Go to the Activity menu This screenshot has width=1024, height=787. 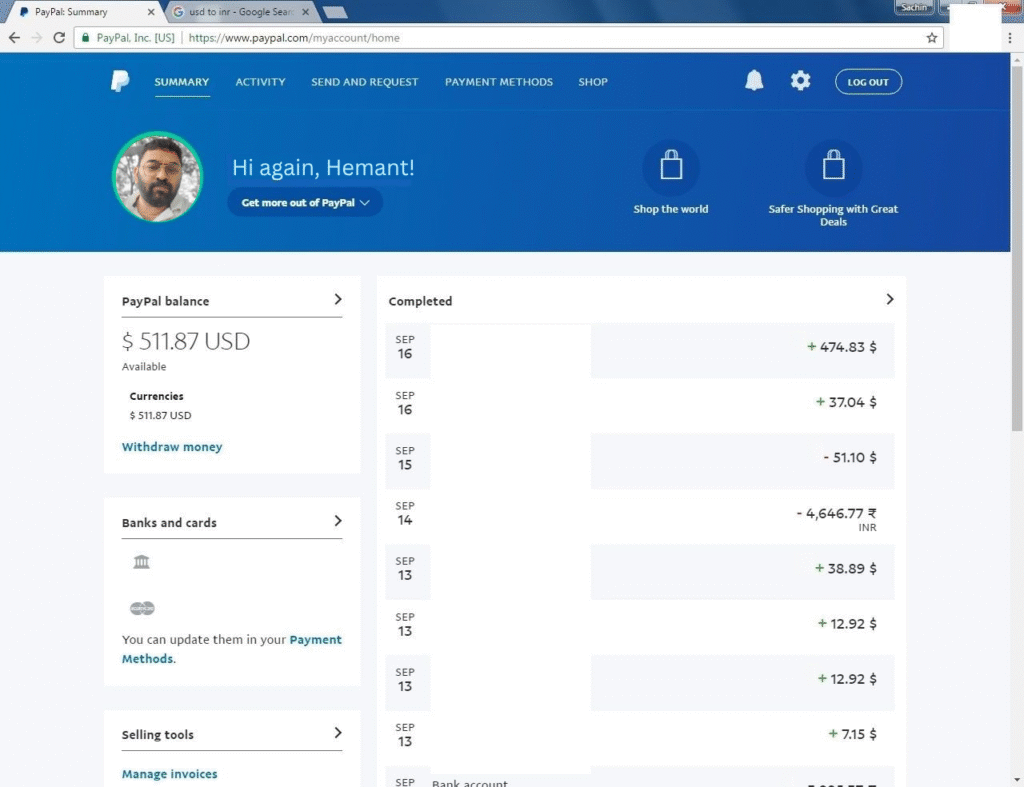click(x=260, y=82)
